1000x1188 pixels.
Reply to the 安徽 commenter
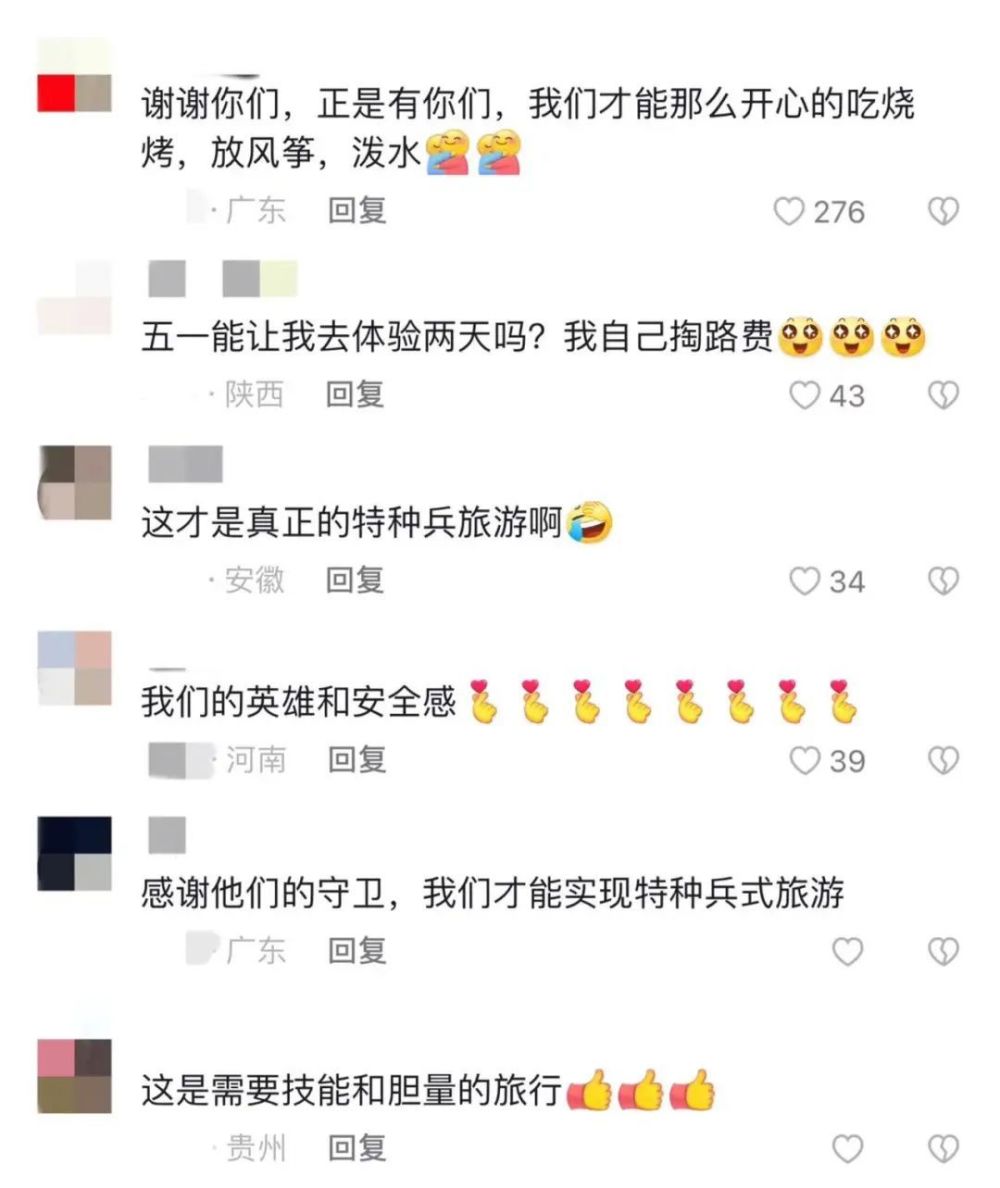click(355, 580)
